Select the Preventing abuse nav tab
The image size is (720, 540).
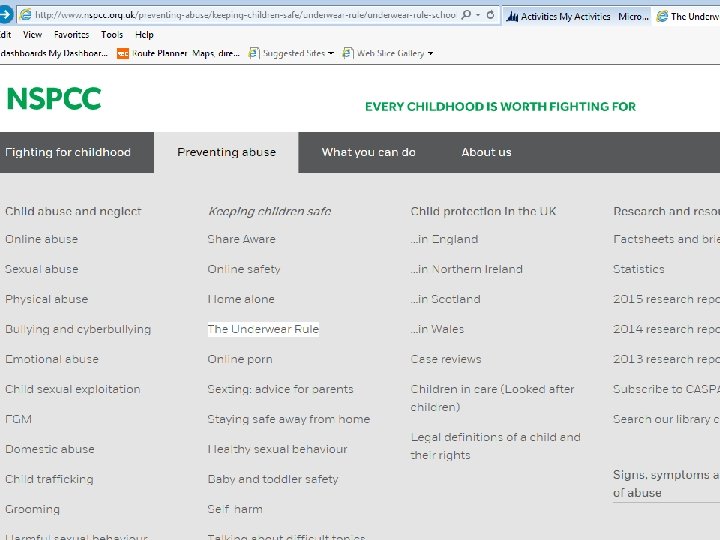tap(226, 152)
